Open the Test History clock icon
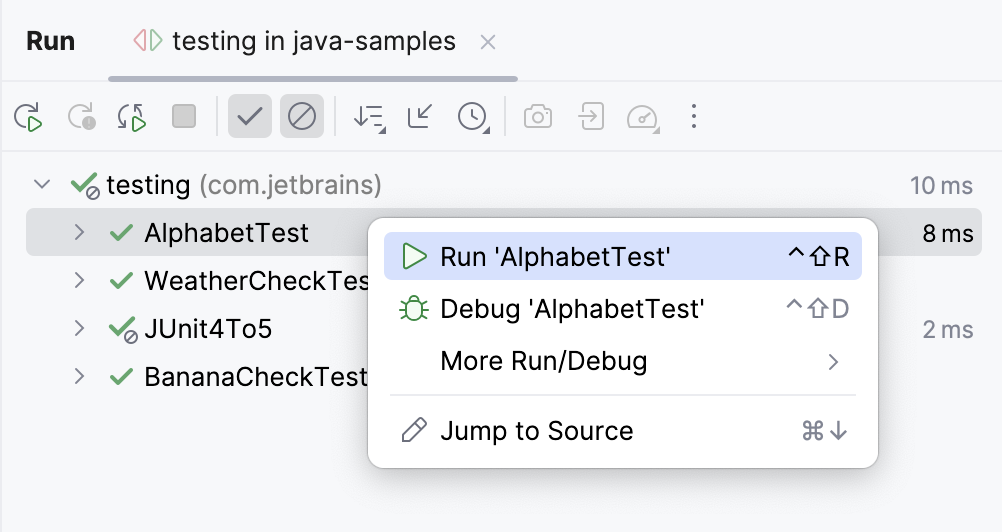The width and height of the screenshot is (1002, 532). (473, 117)
